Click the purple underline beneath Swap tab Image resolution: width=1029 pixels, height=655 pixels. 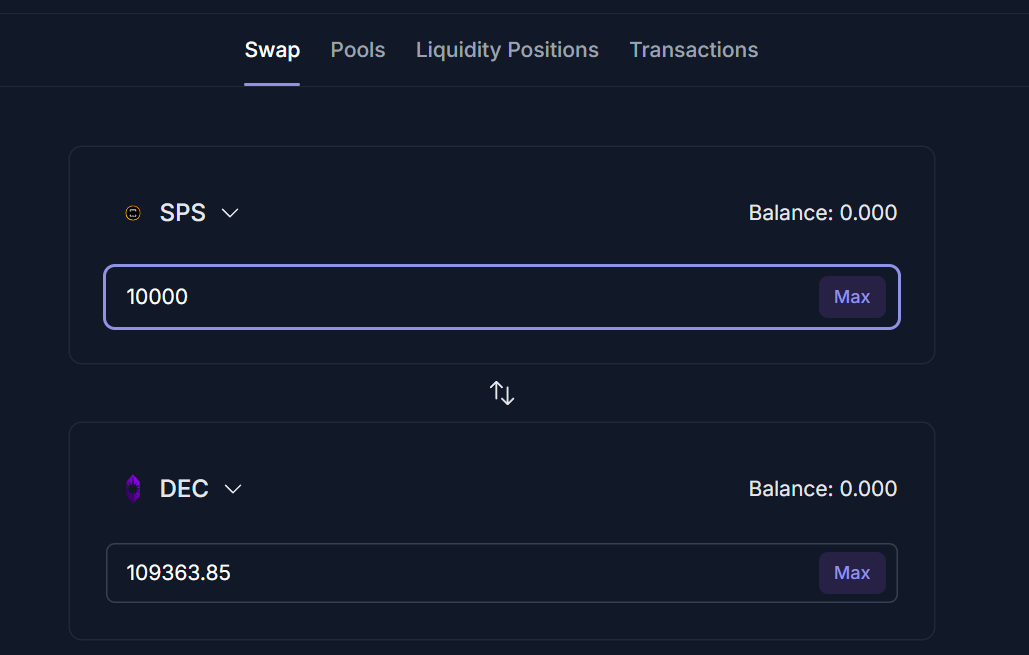pyautogui.click(x=272, y=84)
